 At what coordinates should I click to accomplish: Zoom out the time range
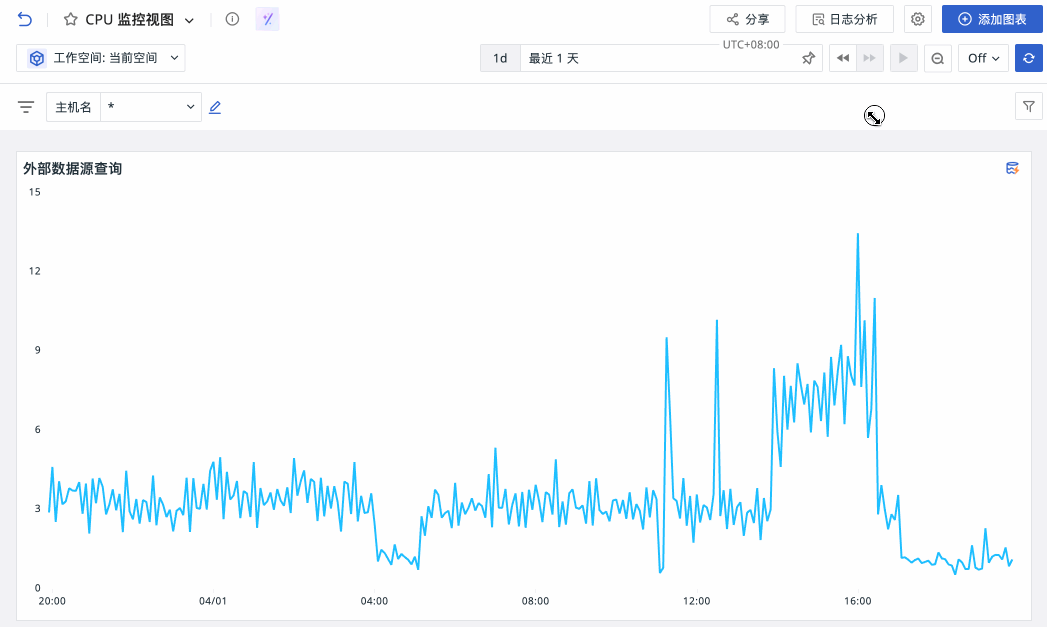pyautogui.click(x=937, y=58)
